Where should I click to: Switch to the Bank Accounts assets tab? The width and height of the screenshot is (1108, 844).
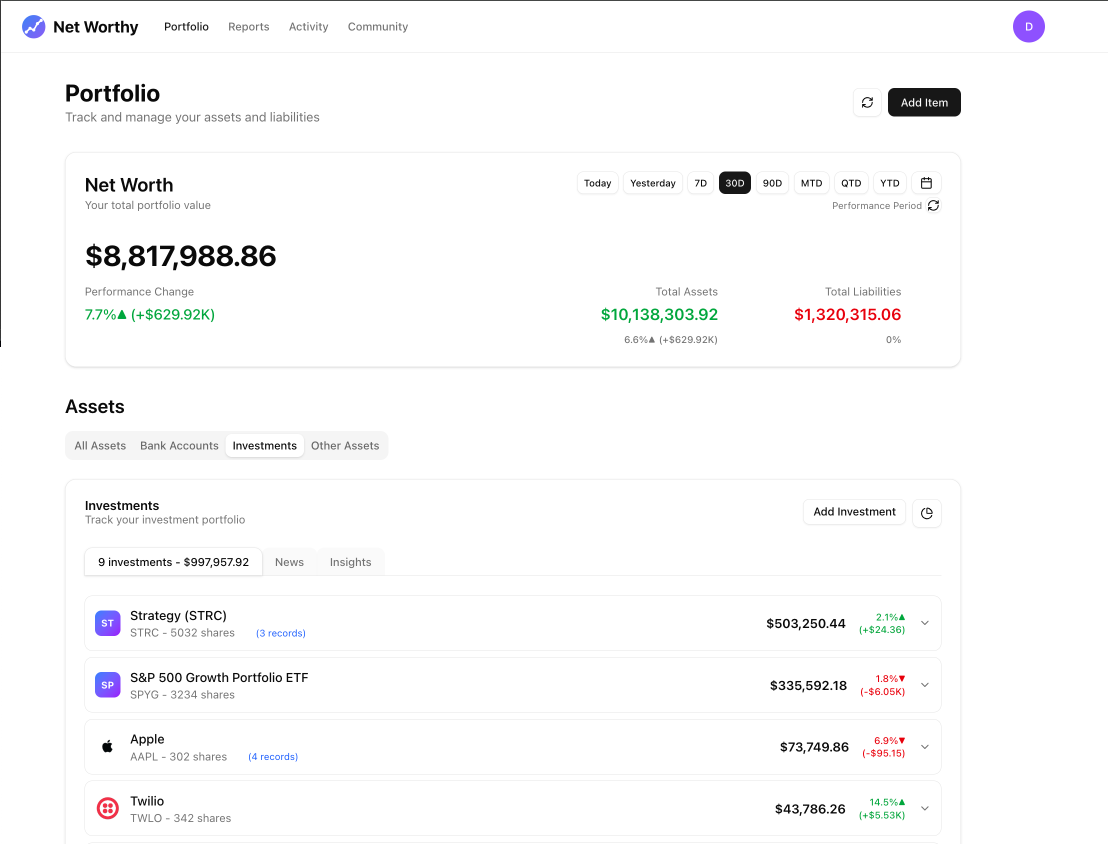pyautogui.click(x=179, y=446)
